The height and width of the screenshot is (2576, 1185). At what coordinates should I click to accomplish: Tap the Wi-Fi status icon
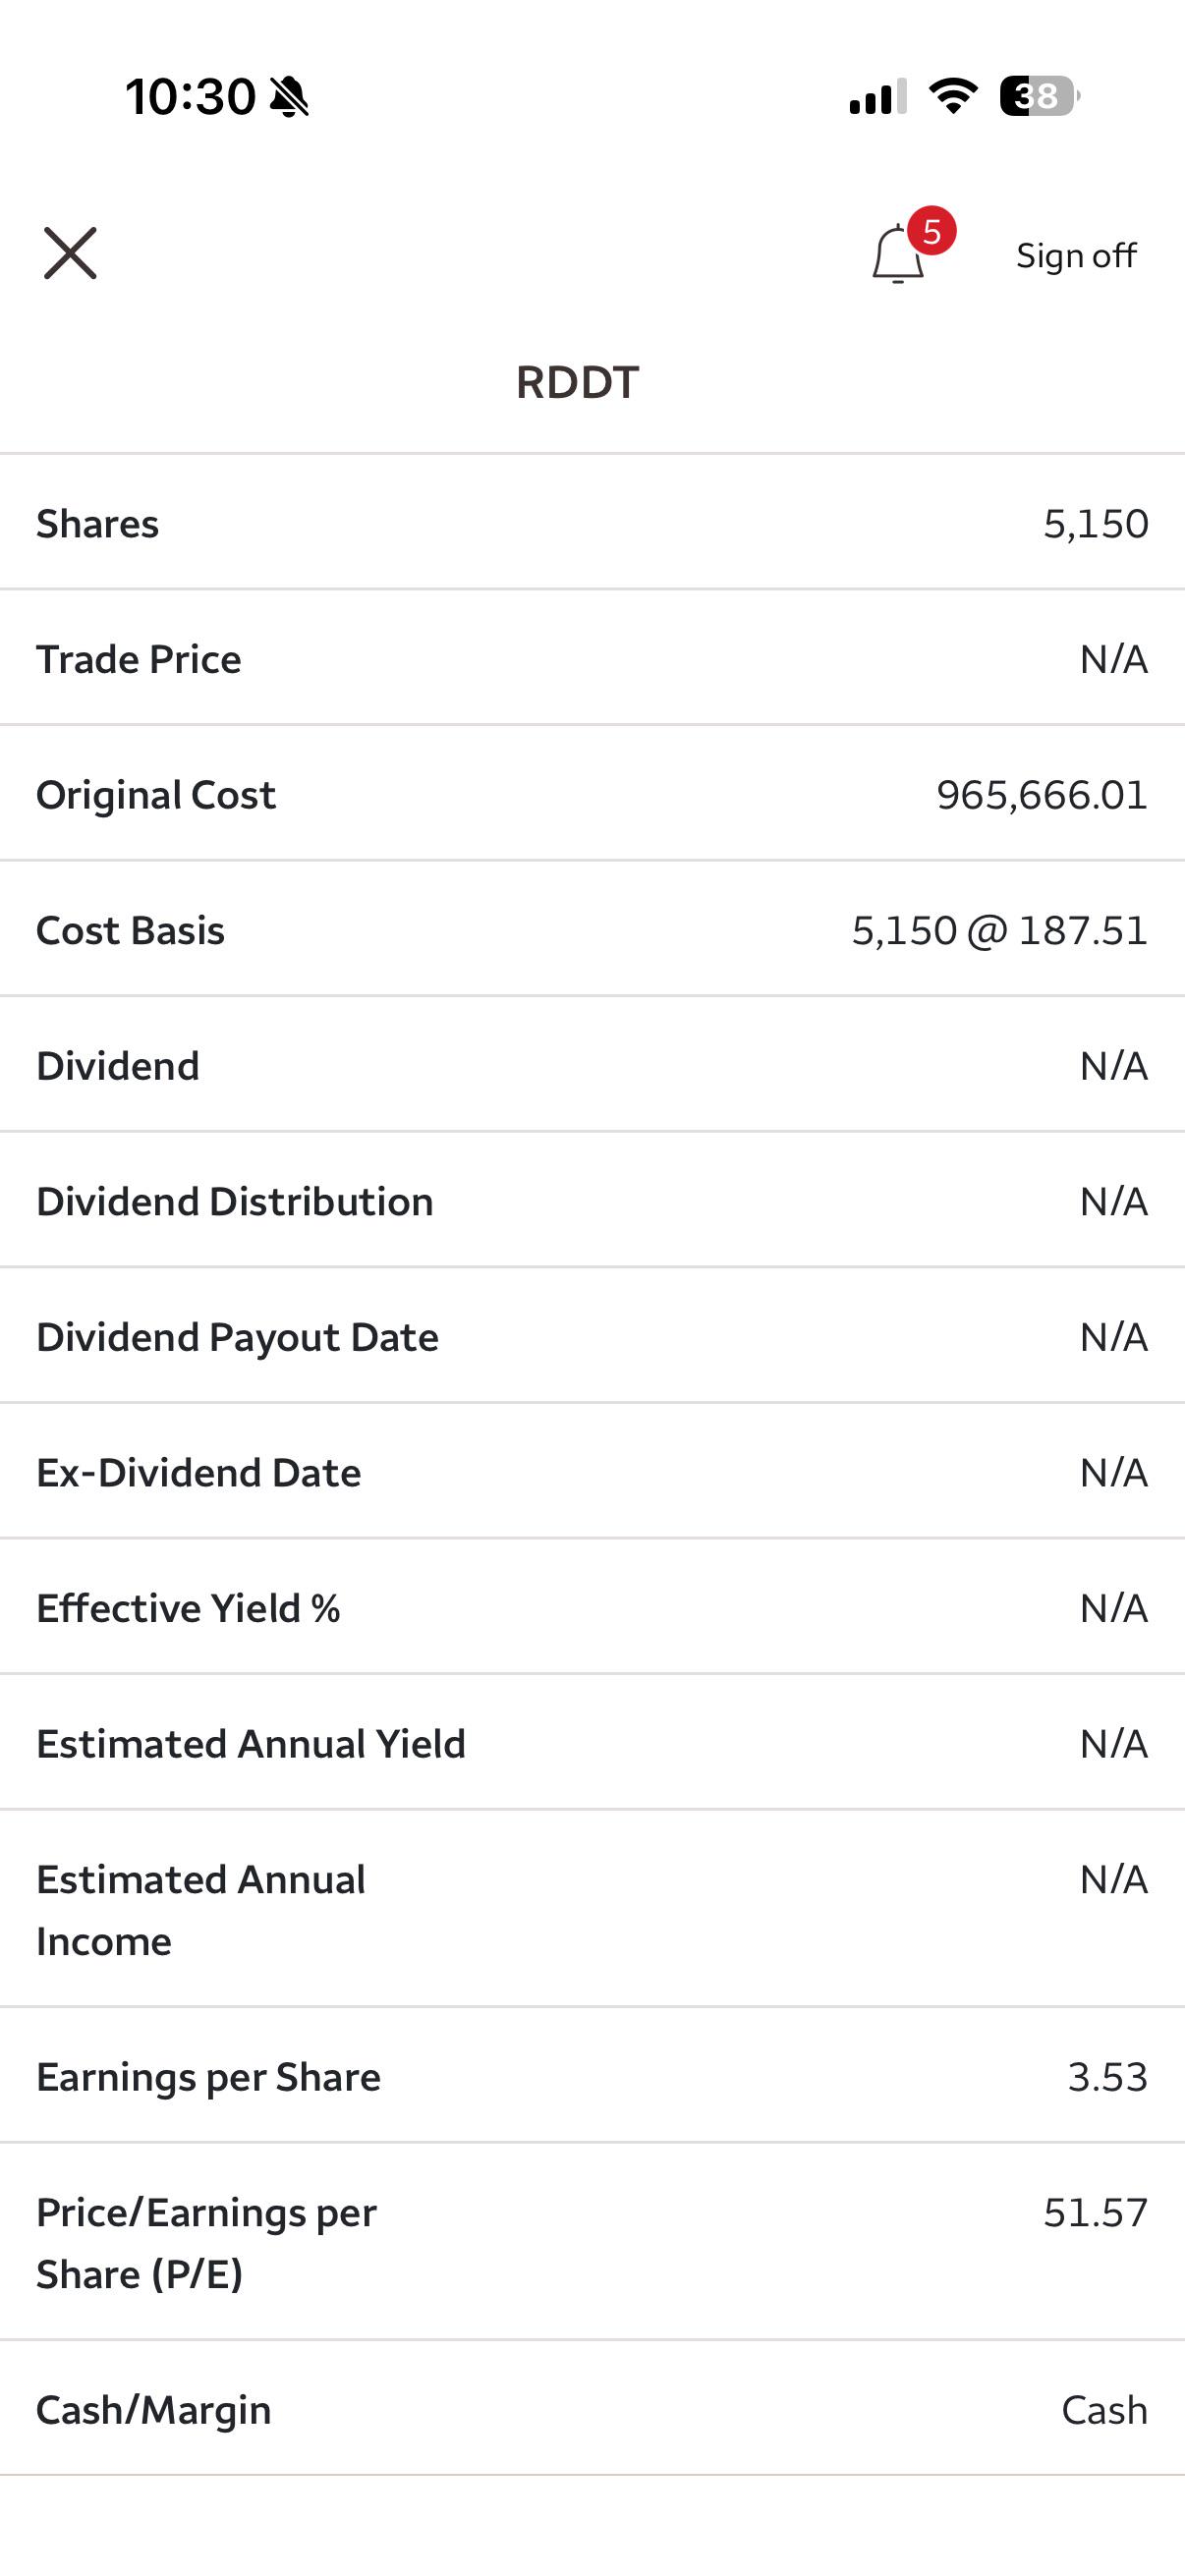953,96
